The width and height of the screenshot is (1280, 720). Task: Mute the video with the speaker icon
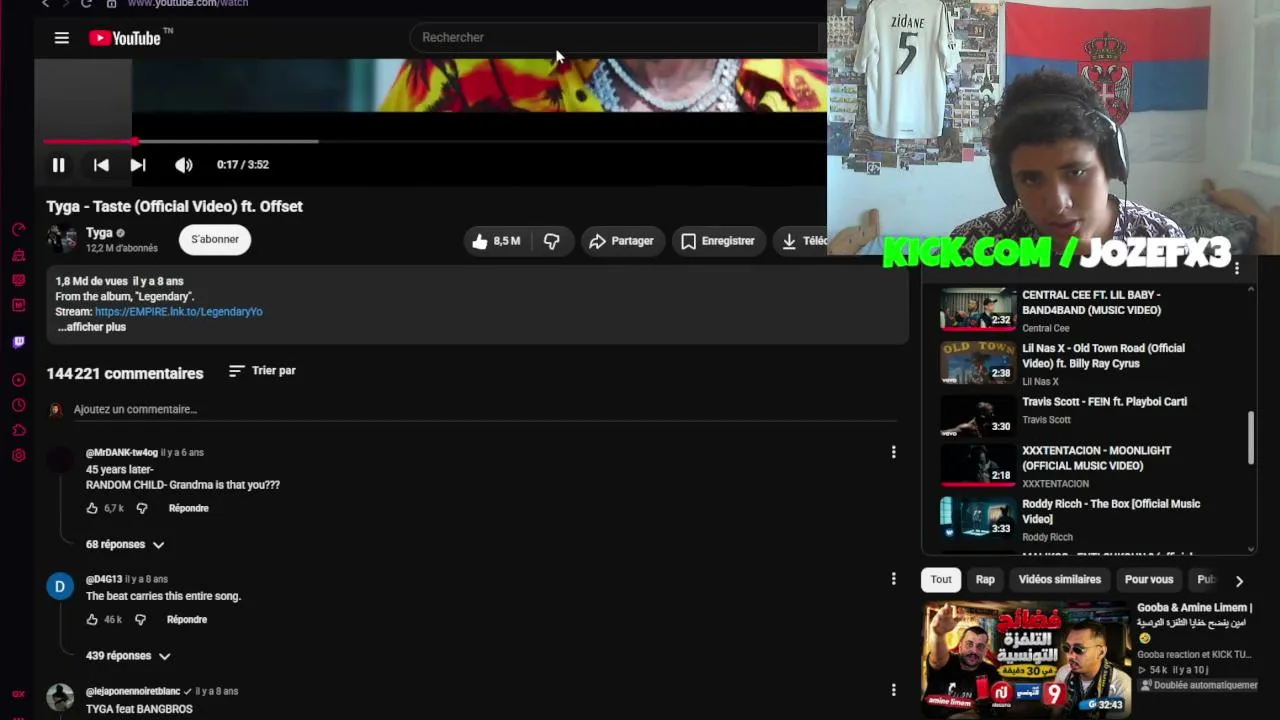point(184,165)
